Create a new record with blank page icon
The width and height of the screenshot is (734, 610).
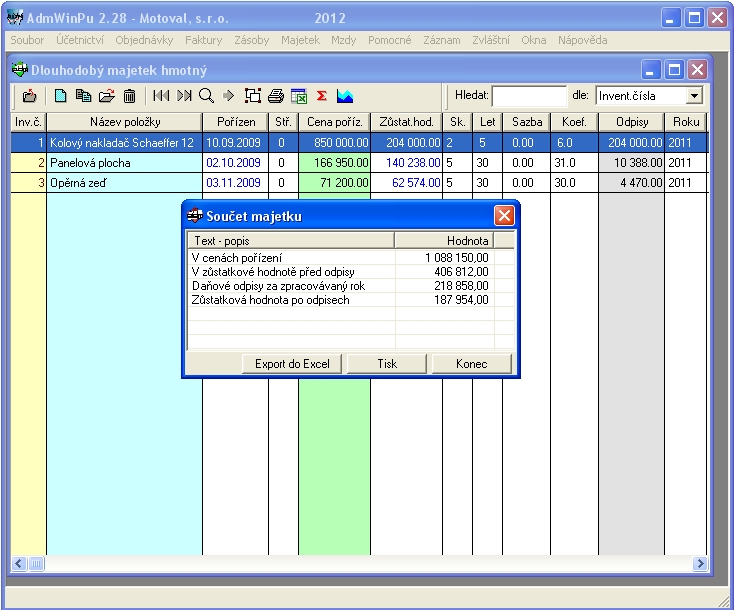(60, 96)
